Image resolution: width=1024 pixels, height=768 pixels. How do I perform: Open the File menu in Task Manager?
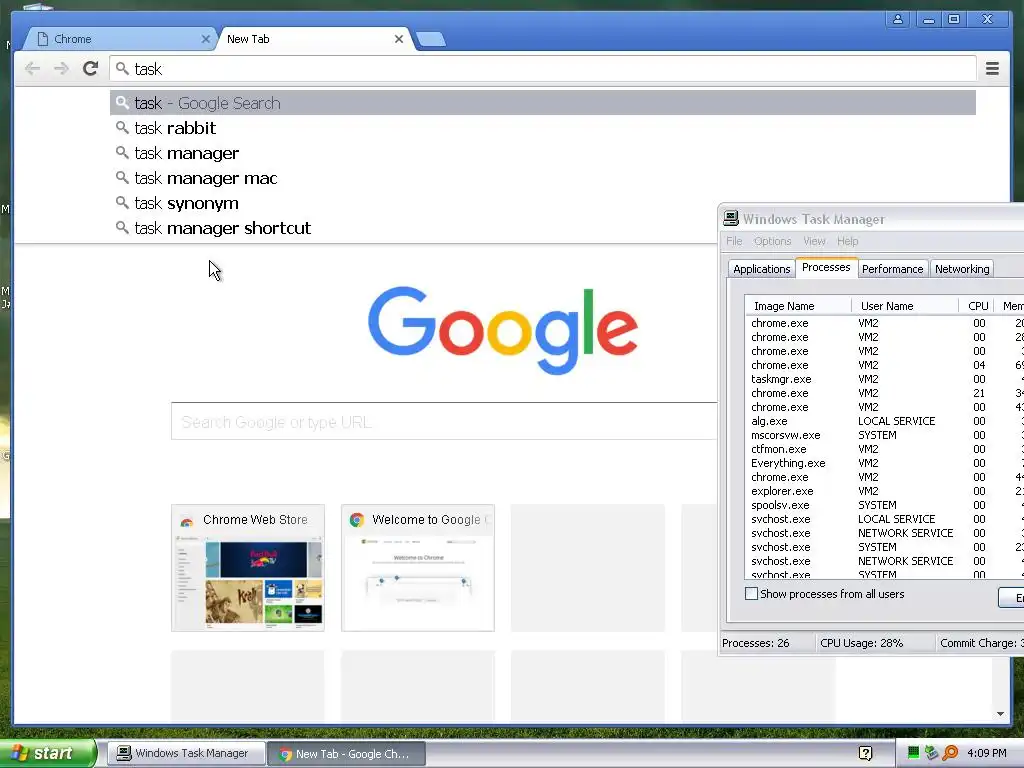click(x=734, y=241)
